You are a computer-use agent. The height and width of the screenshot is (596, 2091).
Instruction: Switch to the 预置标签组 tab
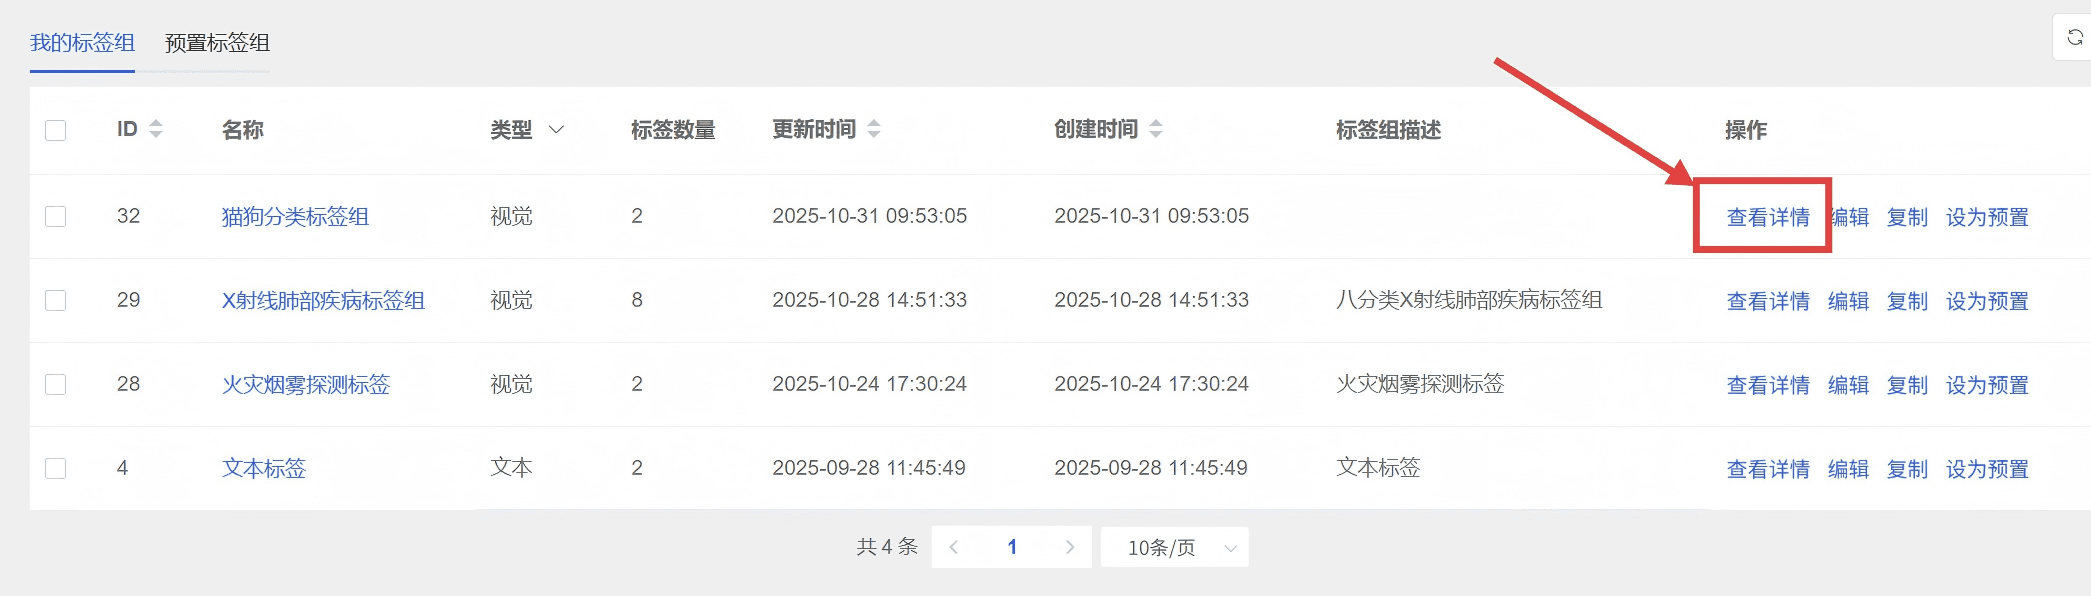[217, 43]
